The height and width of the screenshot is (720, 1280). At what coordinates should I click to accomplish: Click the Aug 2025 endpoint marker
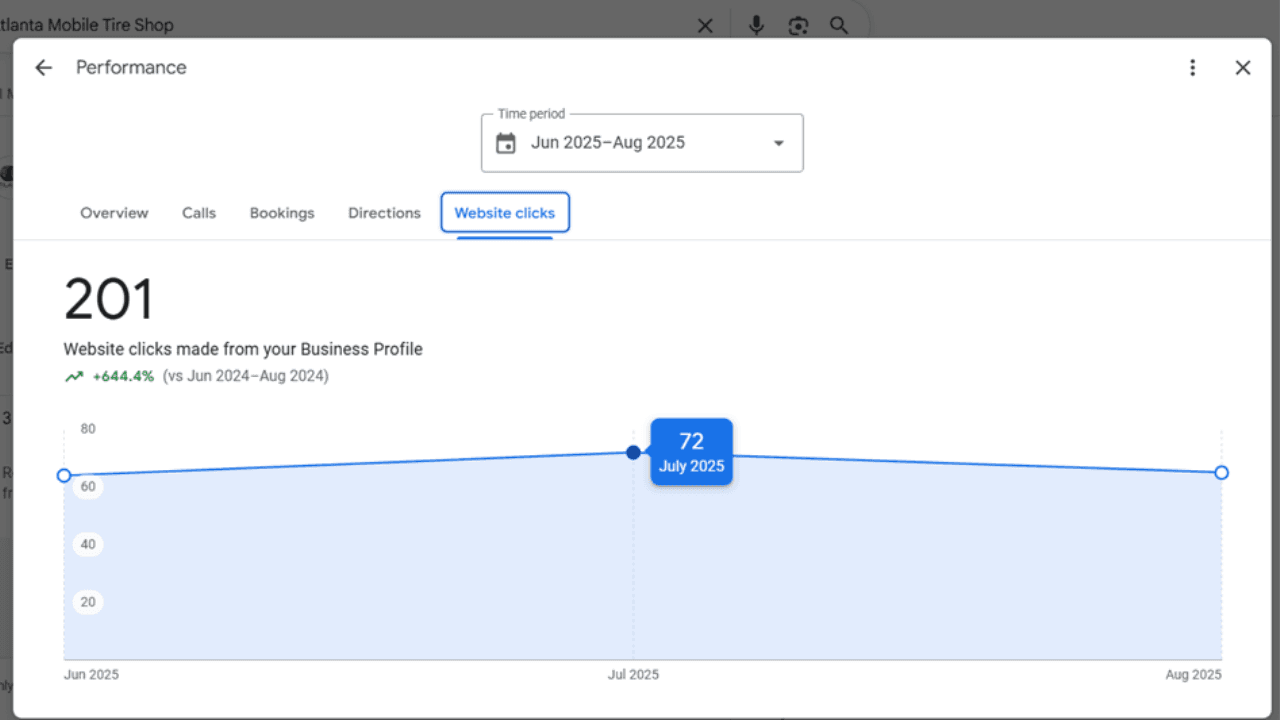coord(1221,473)
